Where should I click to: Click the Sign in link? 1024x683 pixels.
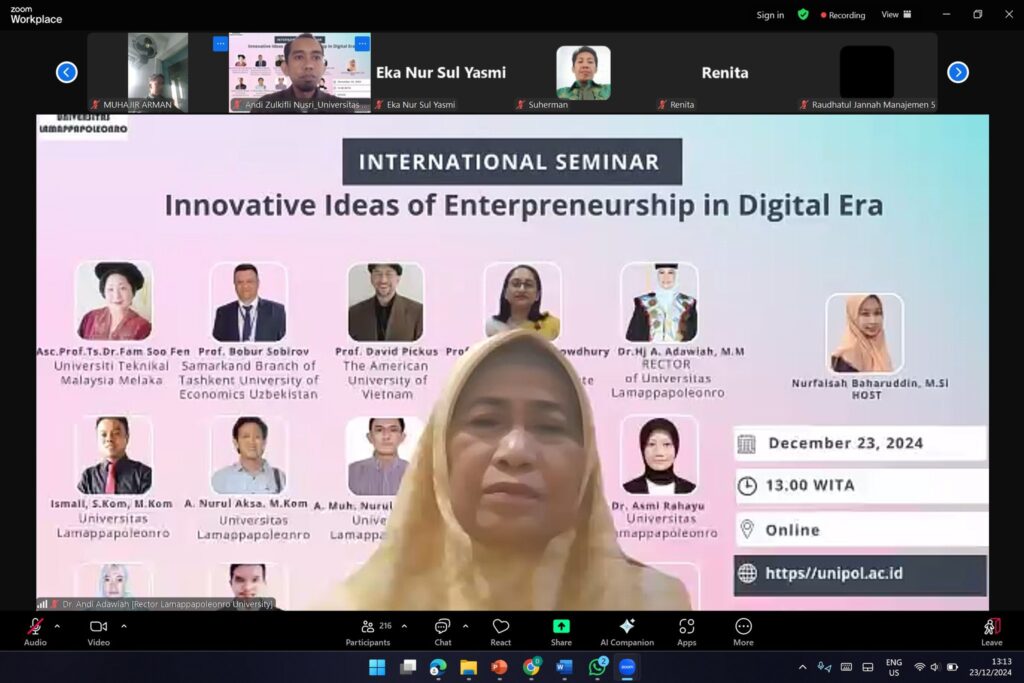point(770,15)
